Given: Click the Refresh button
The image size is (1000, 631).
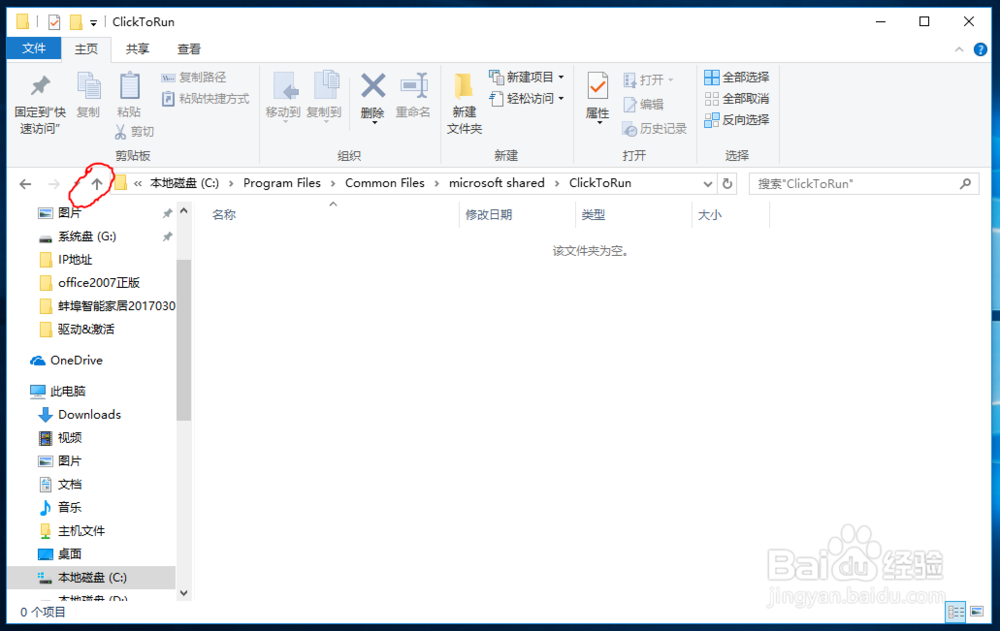Looking at the screenshot, I should coord(727,184).
